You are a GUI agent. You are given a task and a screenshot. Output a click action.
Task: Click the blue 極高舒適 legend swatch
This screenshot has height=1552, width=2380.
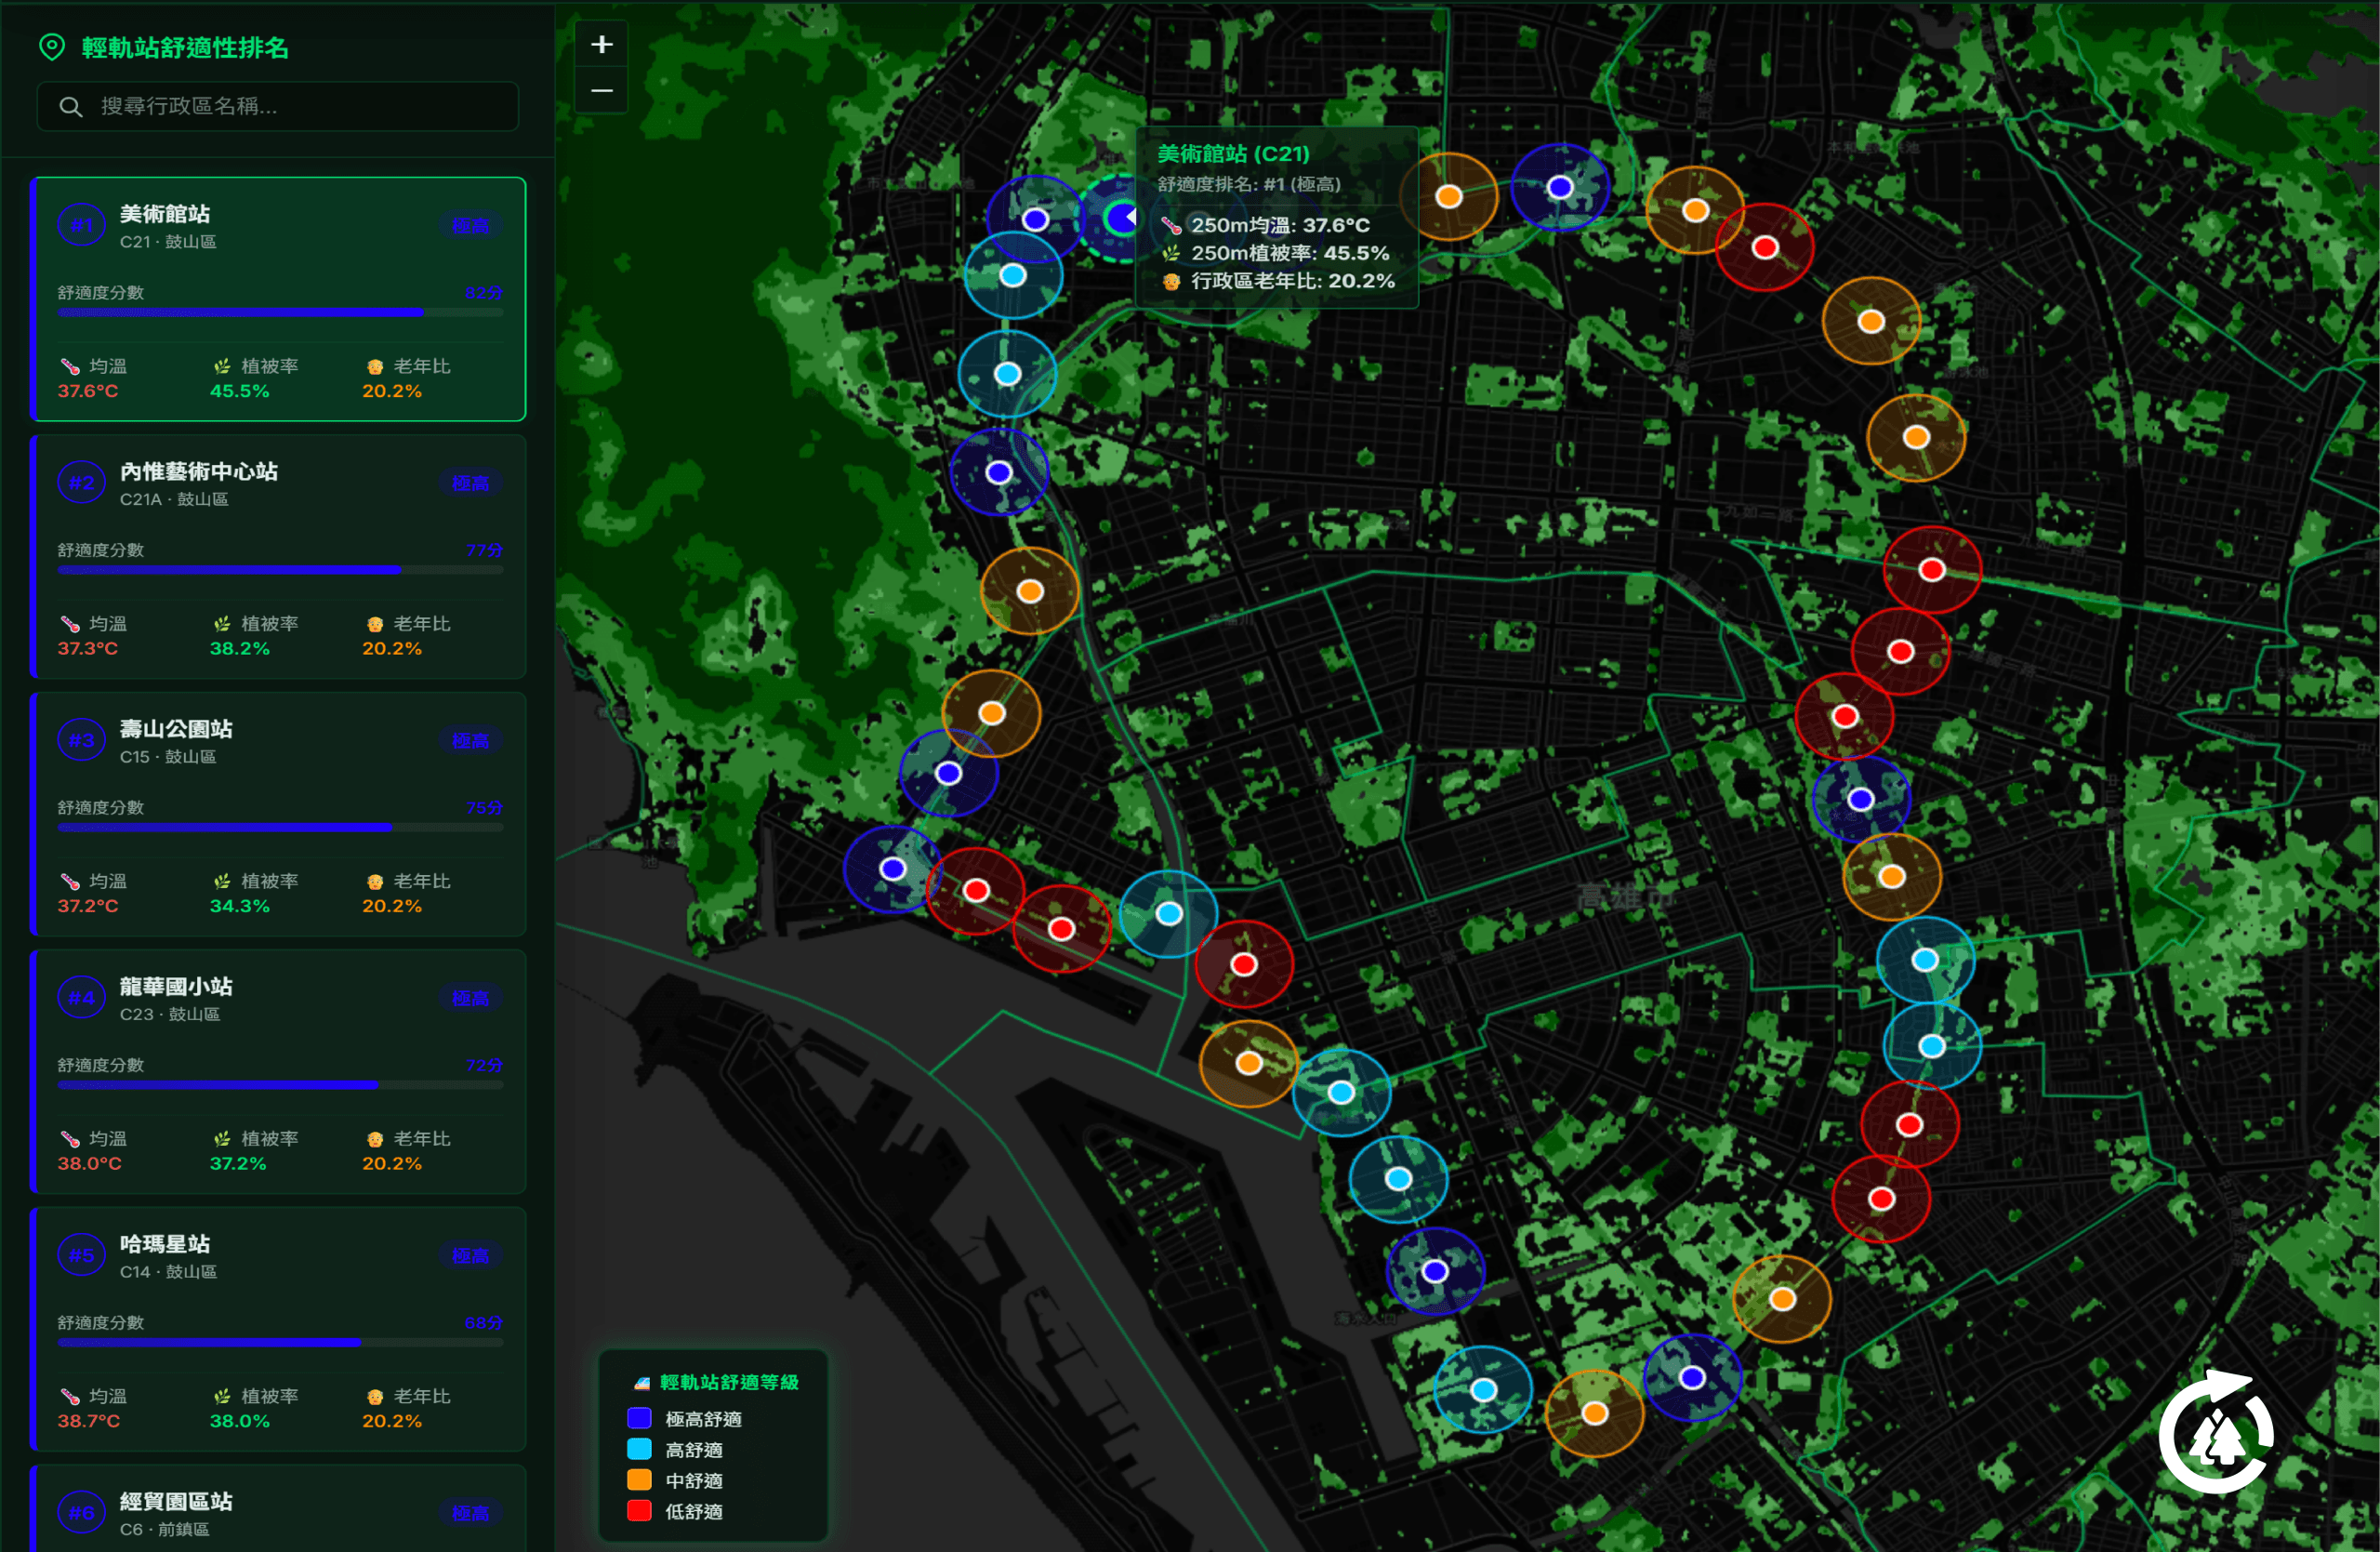[639, 1418]
